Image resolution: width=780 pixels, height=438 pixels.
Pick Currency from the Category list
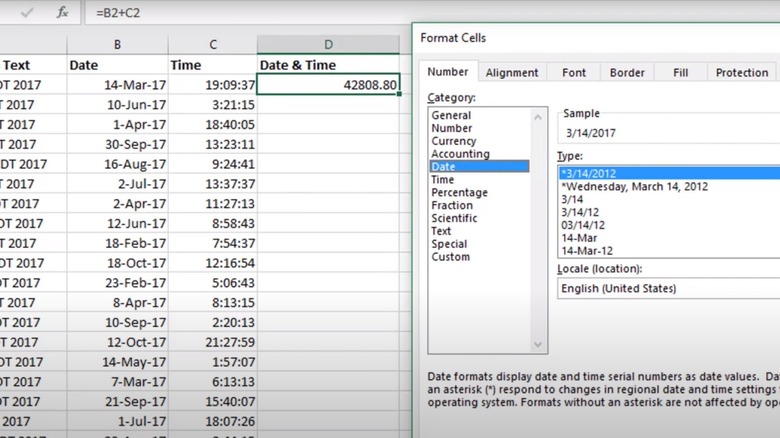coord(453,141)
